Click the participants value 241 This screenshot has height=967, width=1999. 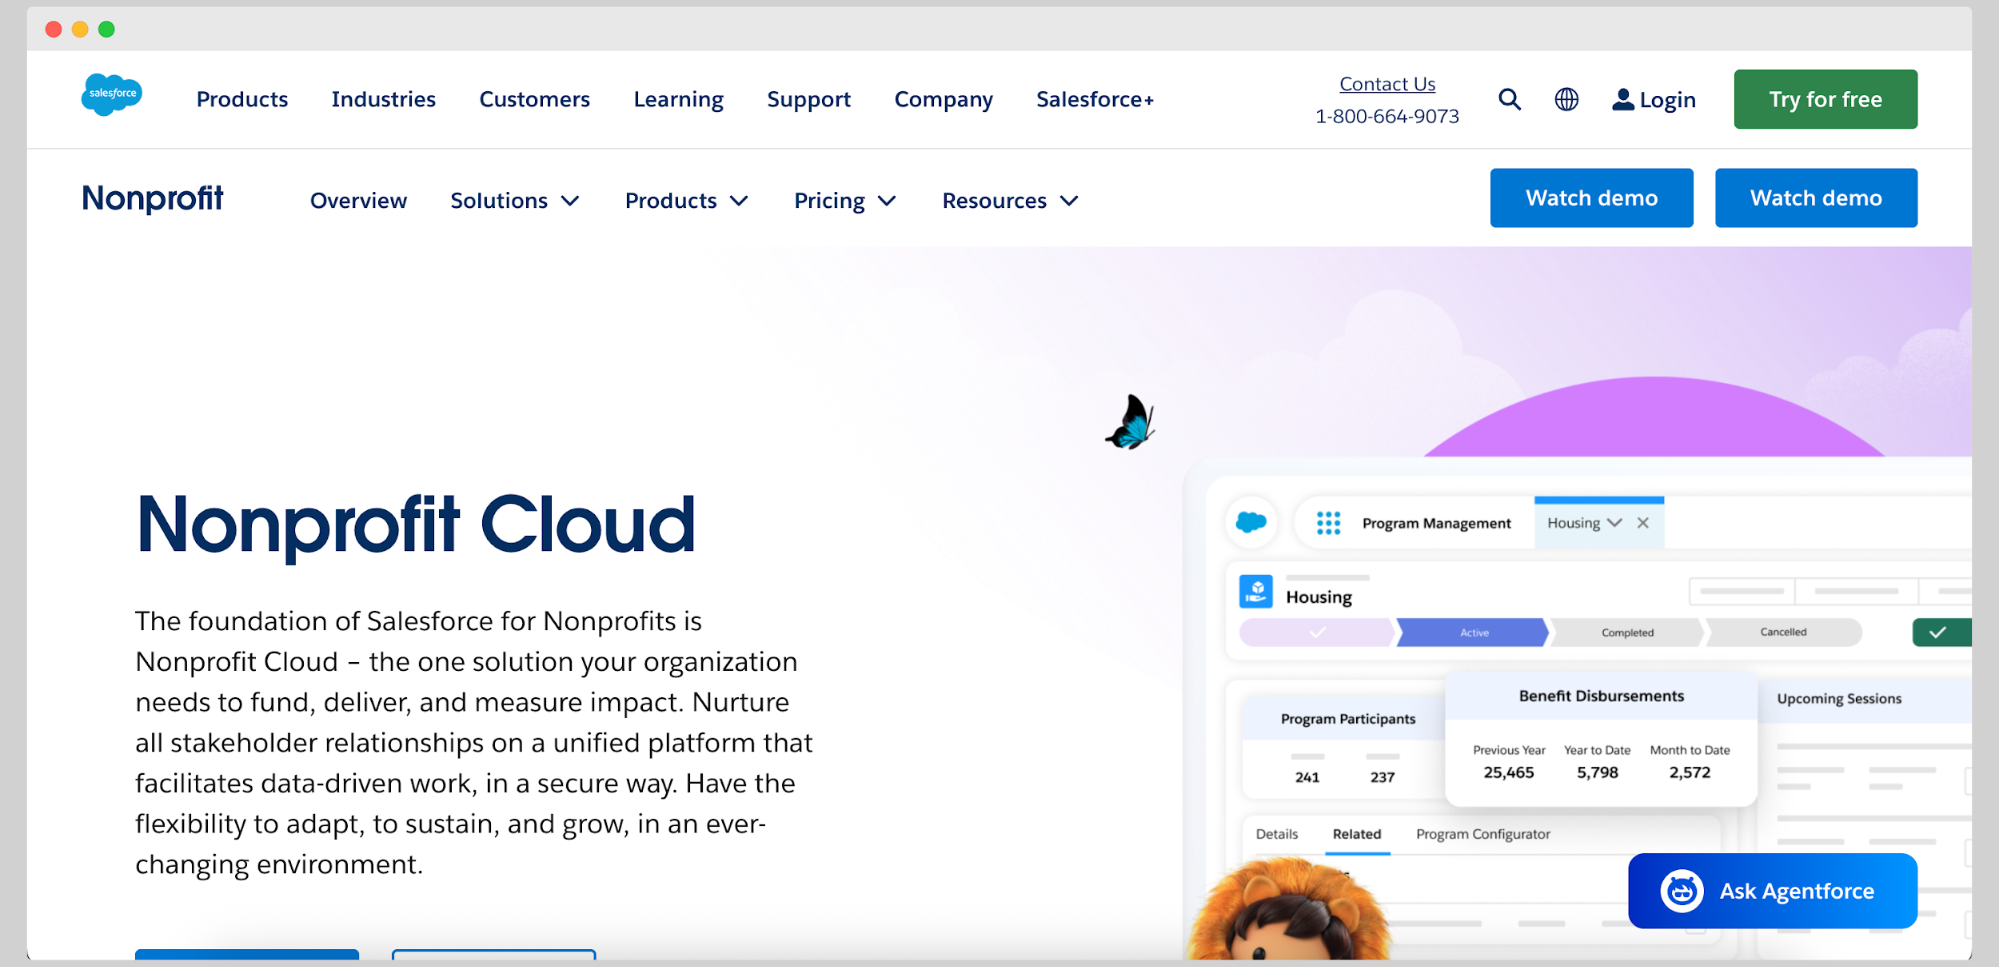click(x=1307, y=777)
